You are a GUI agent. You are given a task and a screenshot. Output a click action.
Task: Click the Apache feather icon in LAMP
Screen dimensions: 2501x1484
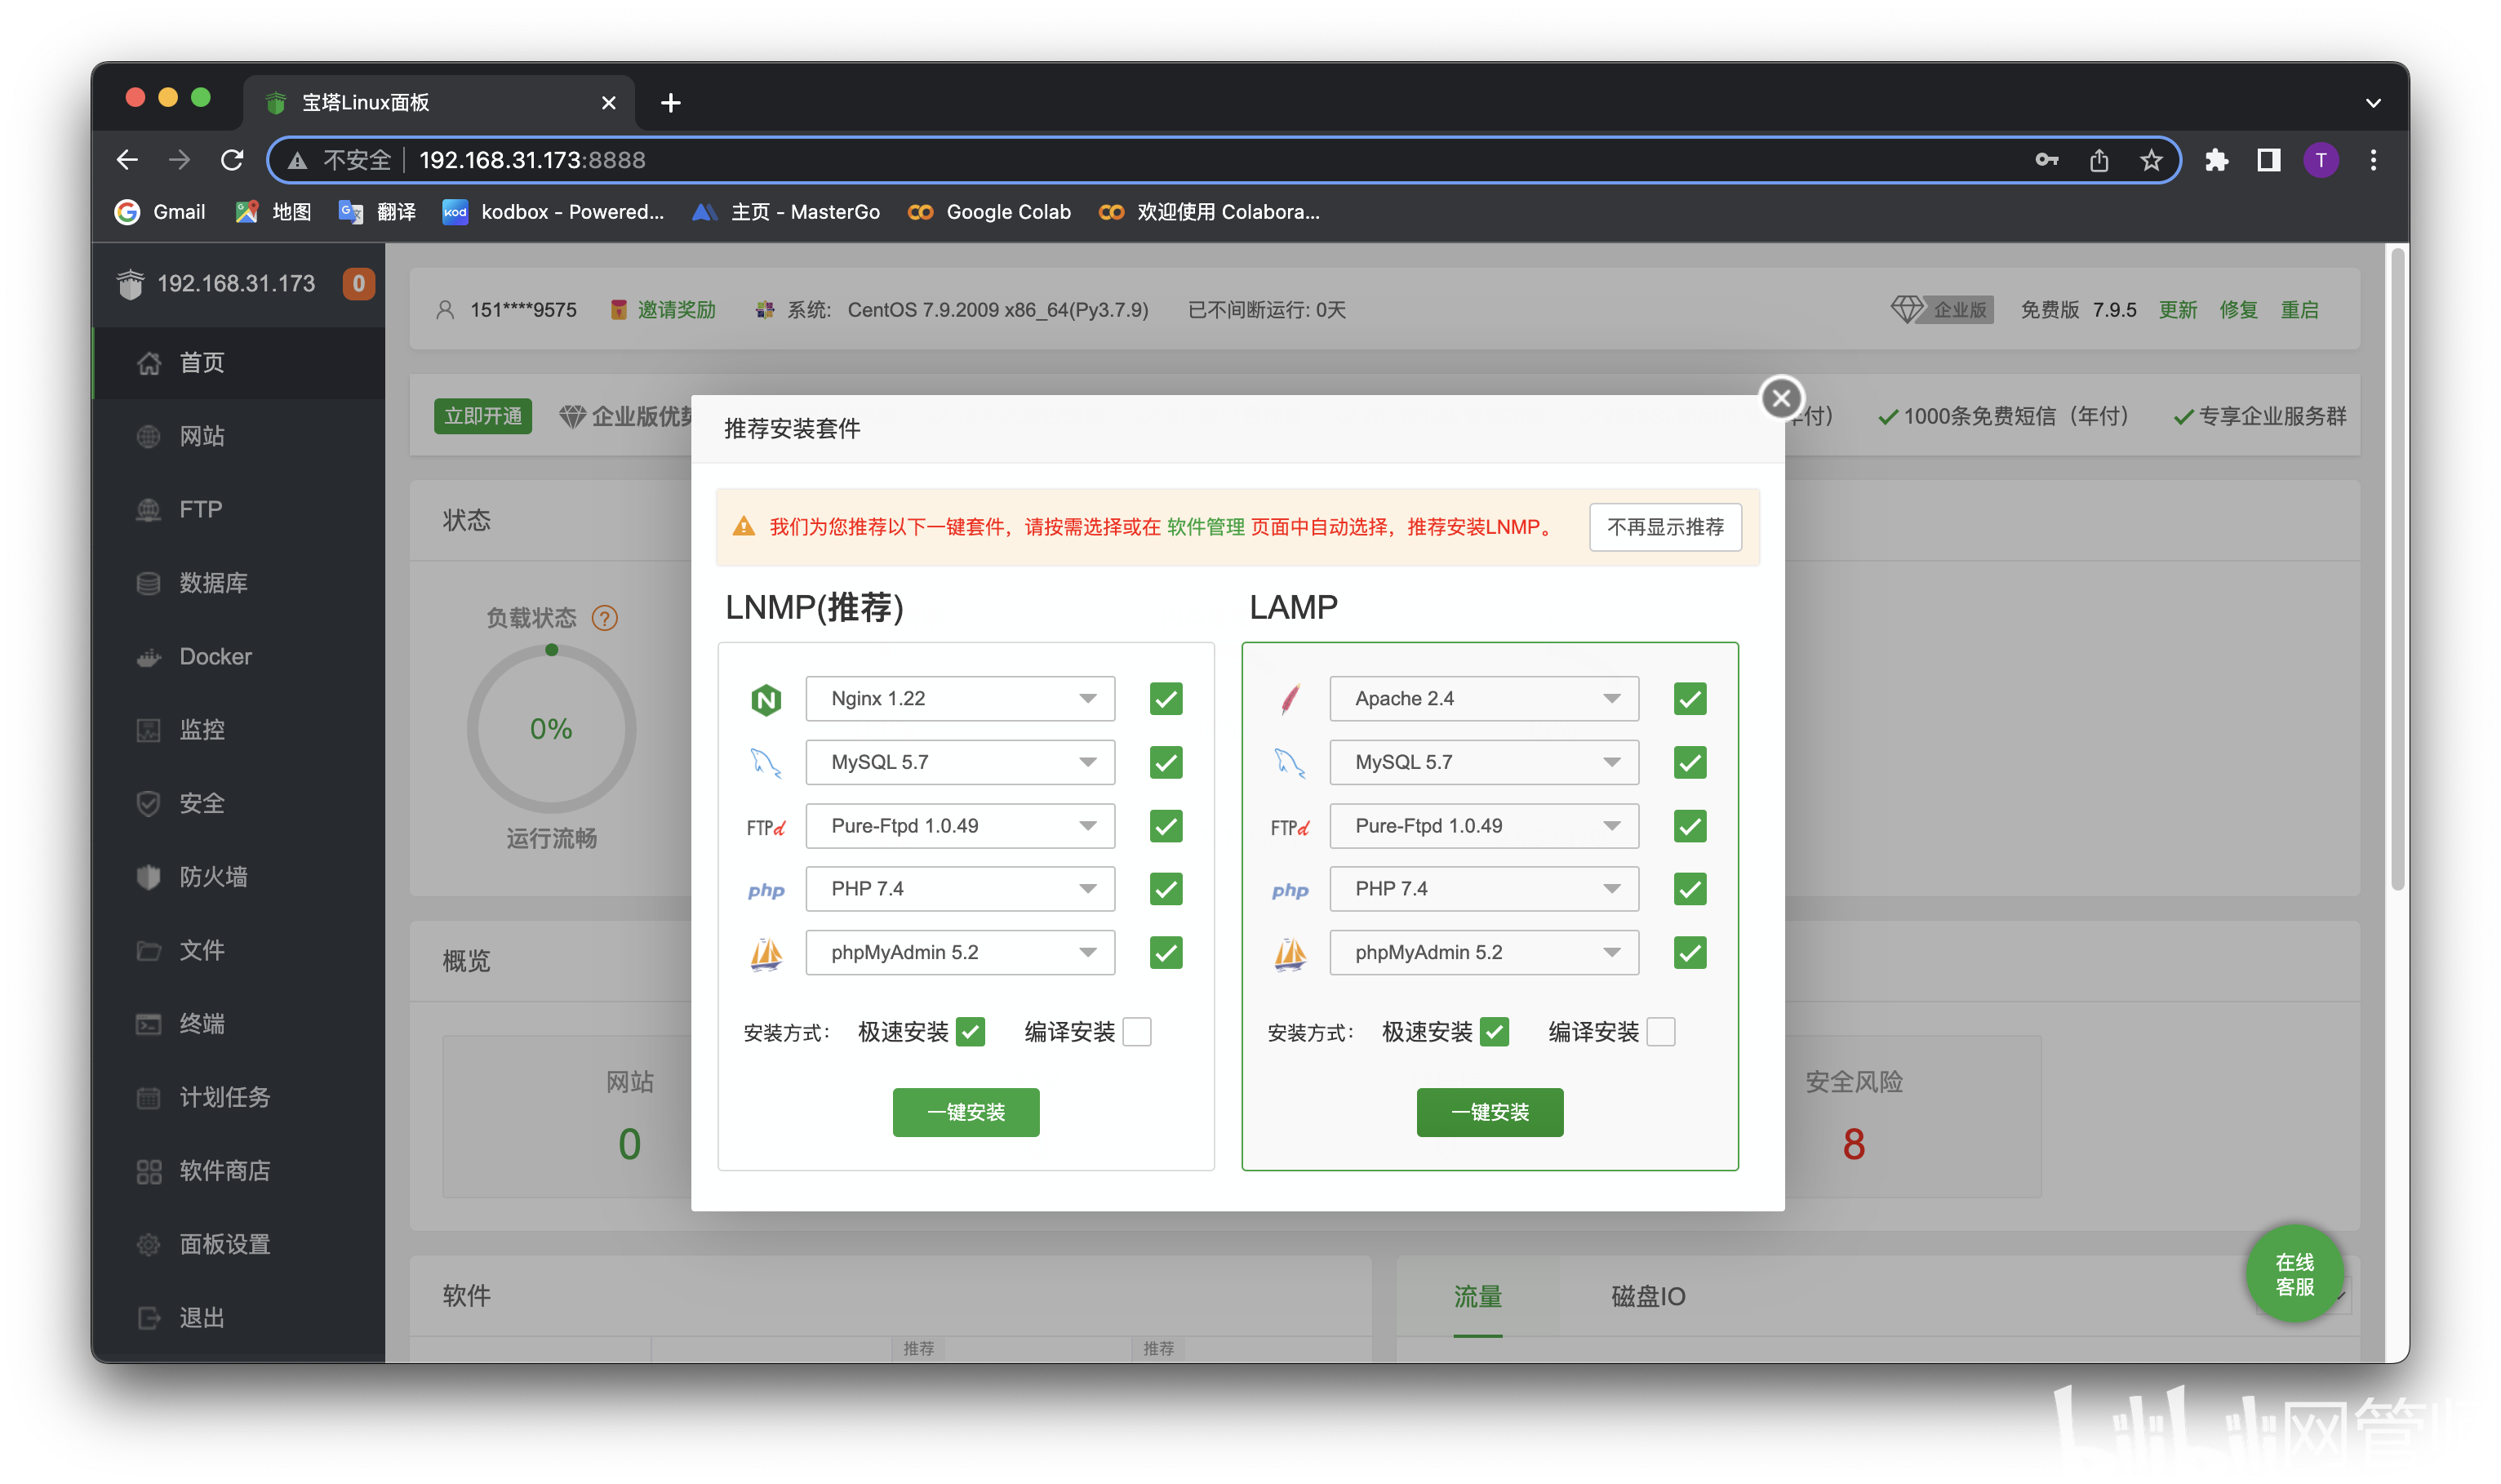(1290, 699)
